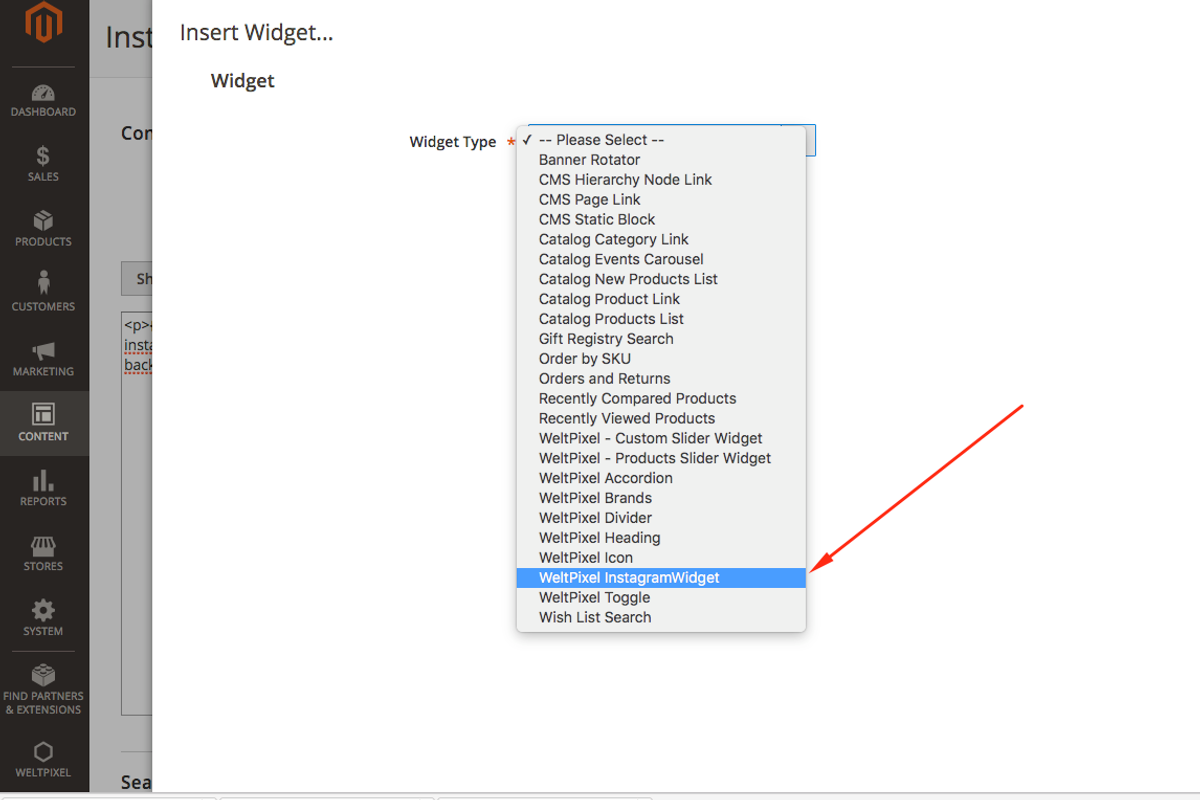Choose Catalog Product Link option

coord(661,299)
